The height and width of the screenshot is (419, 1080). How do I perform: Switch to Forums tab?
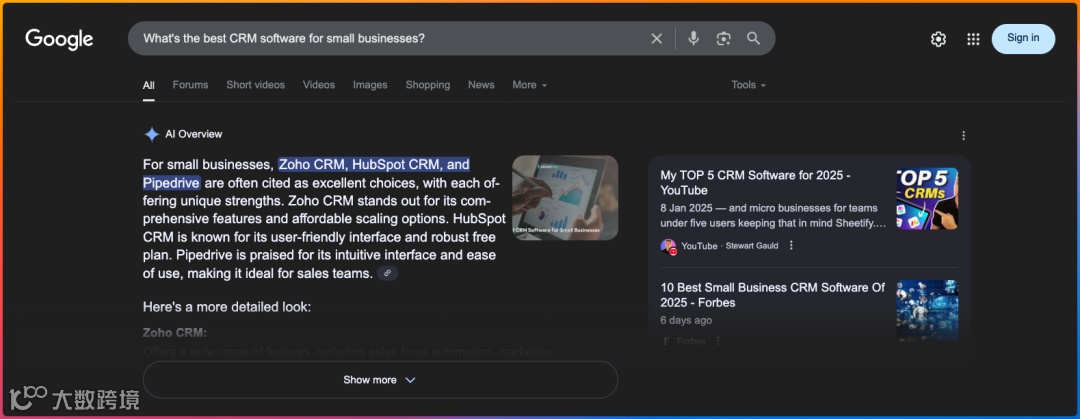(x=190, y=85)
